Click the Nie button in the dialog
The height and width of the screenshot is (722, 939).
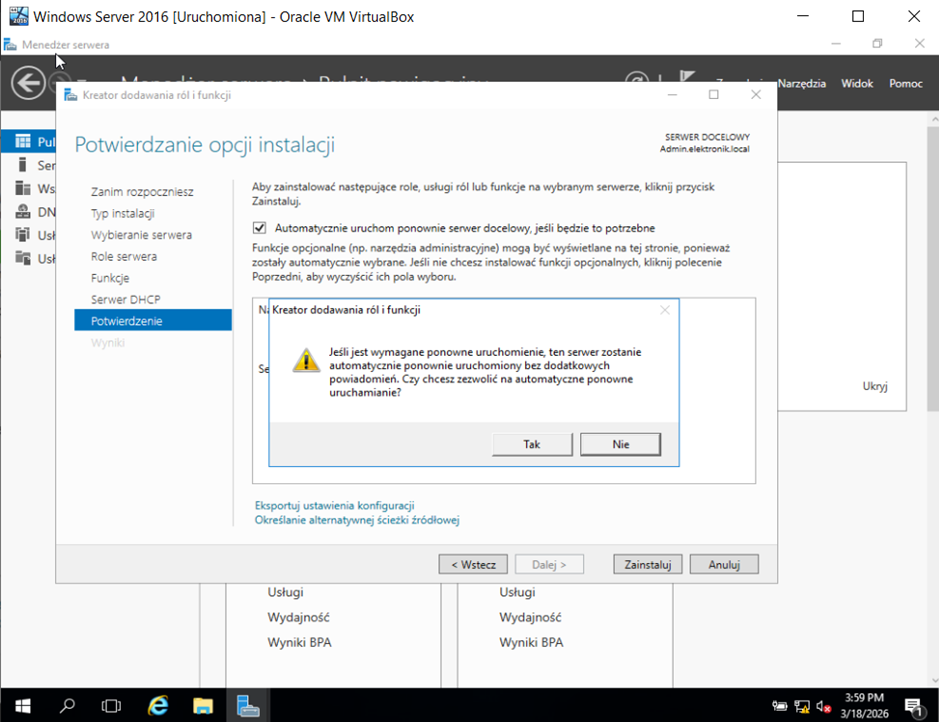click(x=620, y=444)
